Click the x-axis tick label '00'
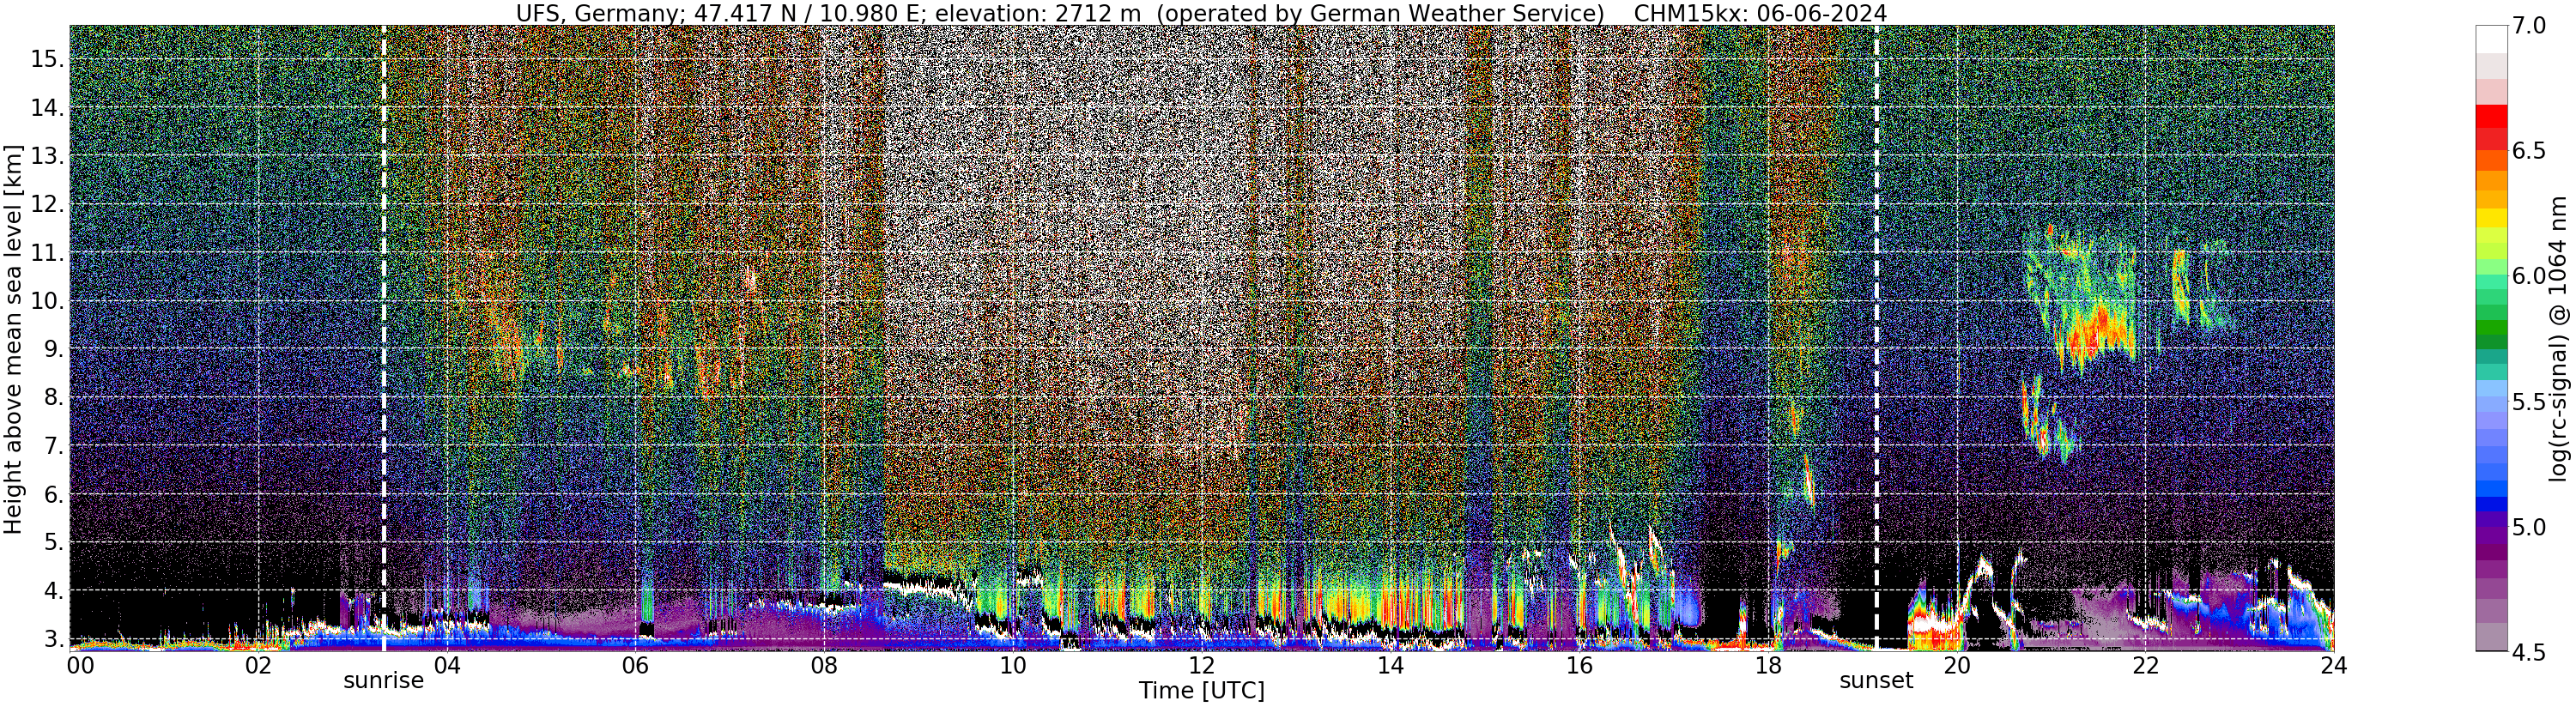This screenshot has width=2576, height=707. pos(80,666)
